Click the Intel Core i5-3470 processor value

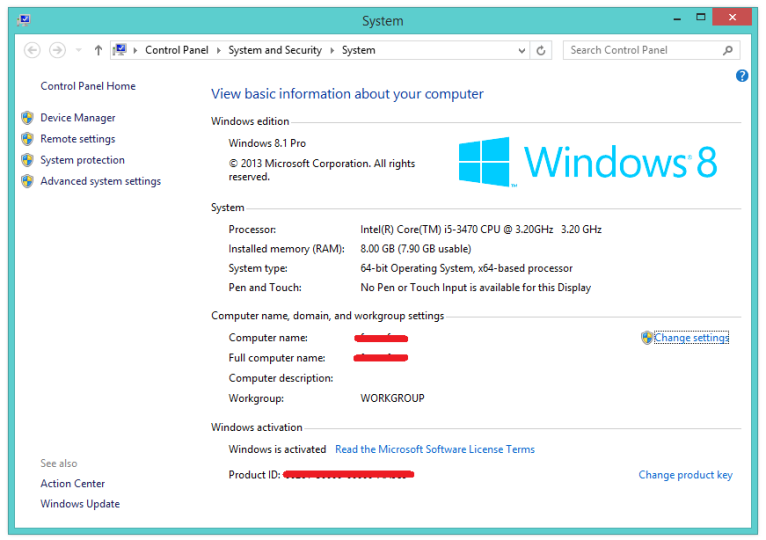(x=481, y=229)
